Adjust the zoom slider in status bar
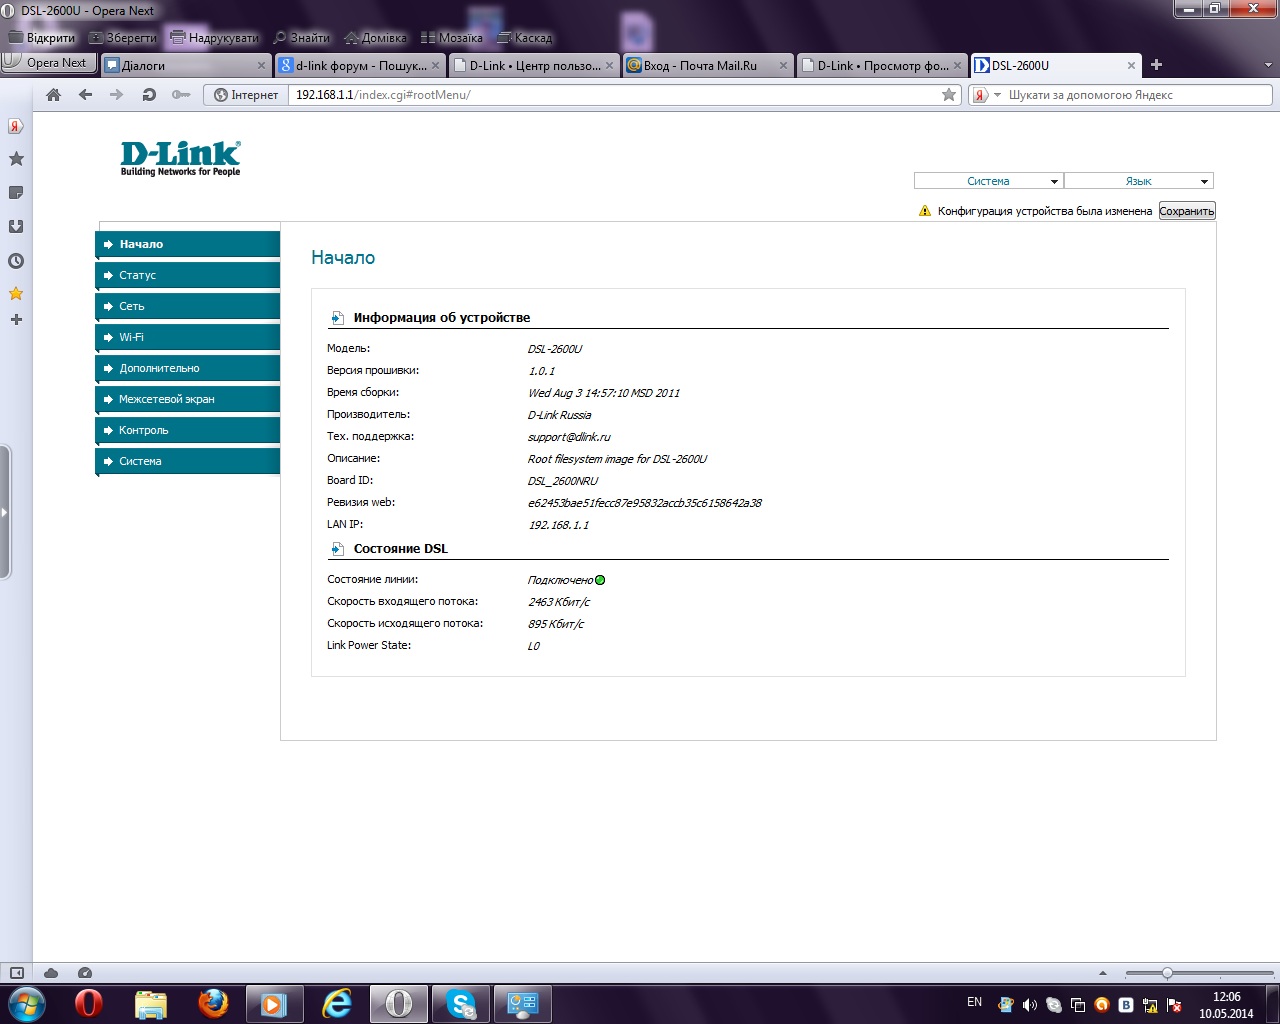This screenshot has height=1024, width=1280. point(1167,973)
